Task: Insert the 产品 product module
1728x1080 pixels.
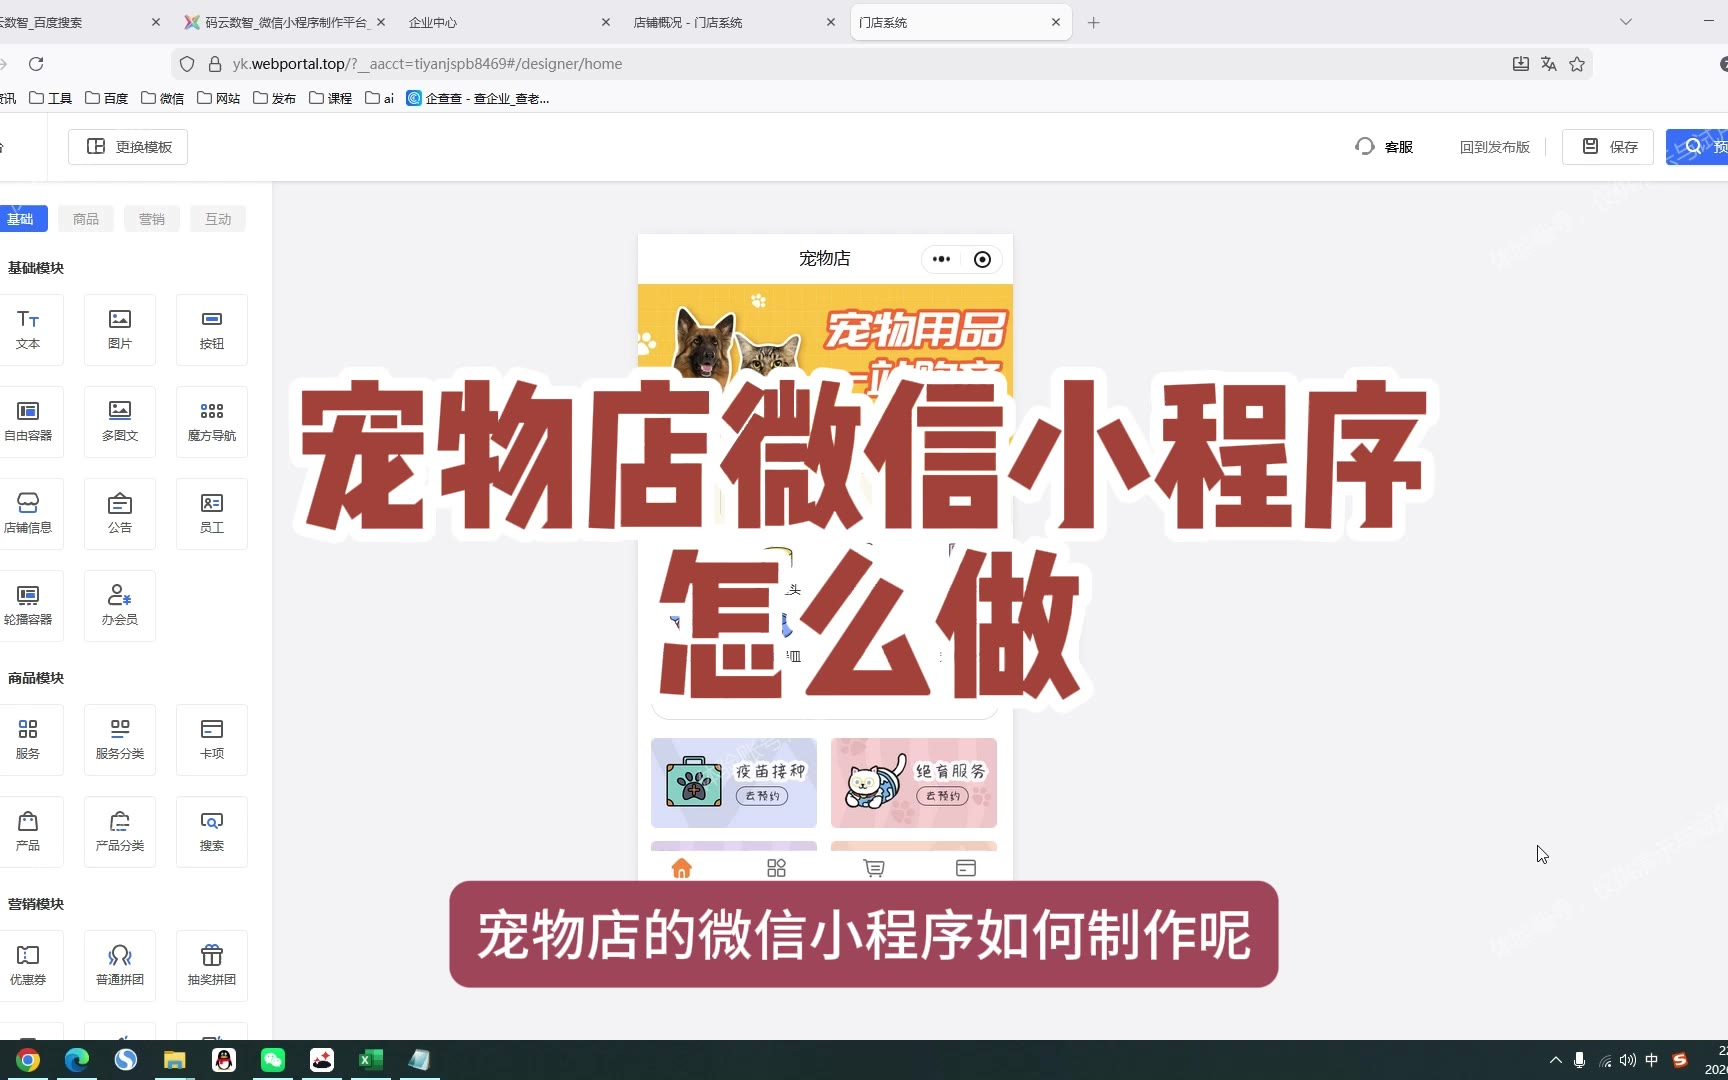Action: [28, 831]
